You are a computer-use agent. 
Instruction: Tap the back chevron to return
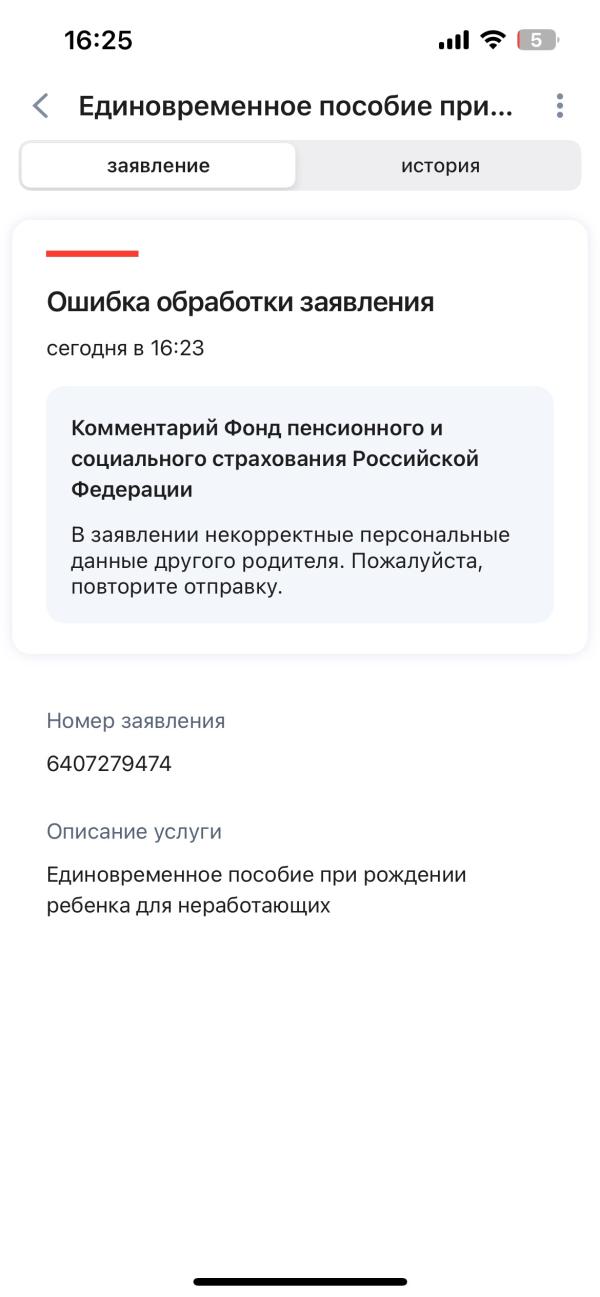[41, 105]
